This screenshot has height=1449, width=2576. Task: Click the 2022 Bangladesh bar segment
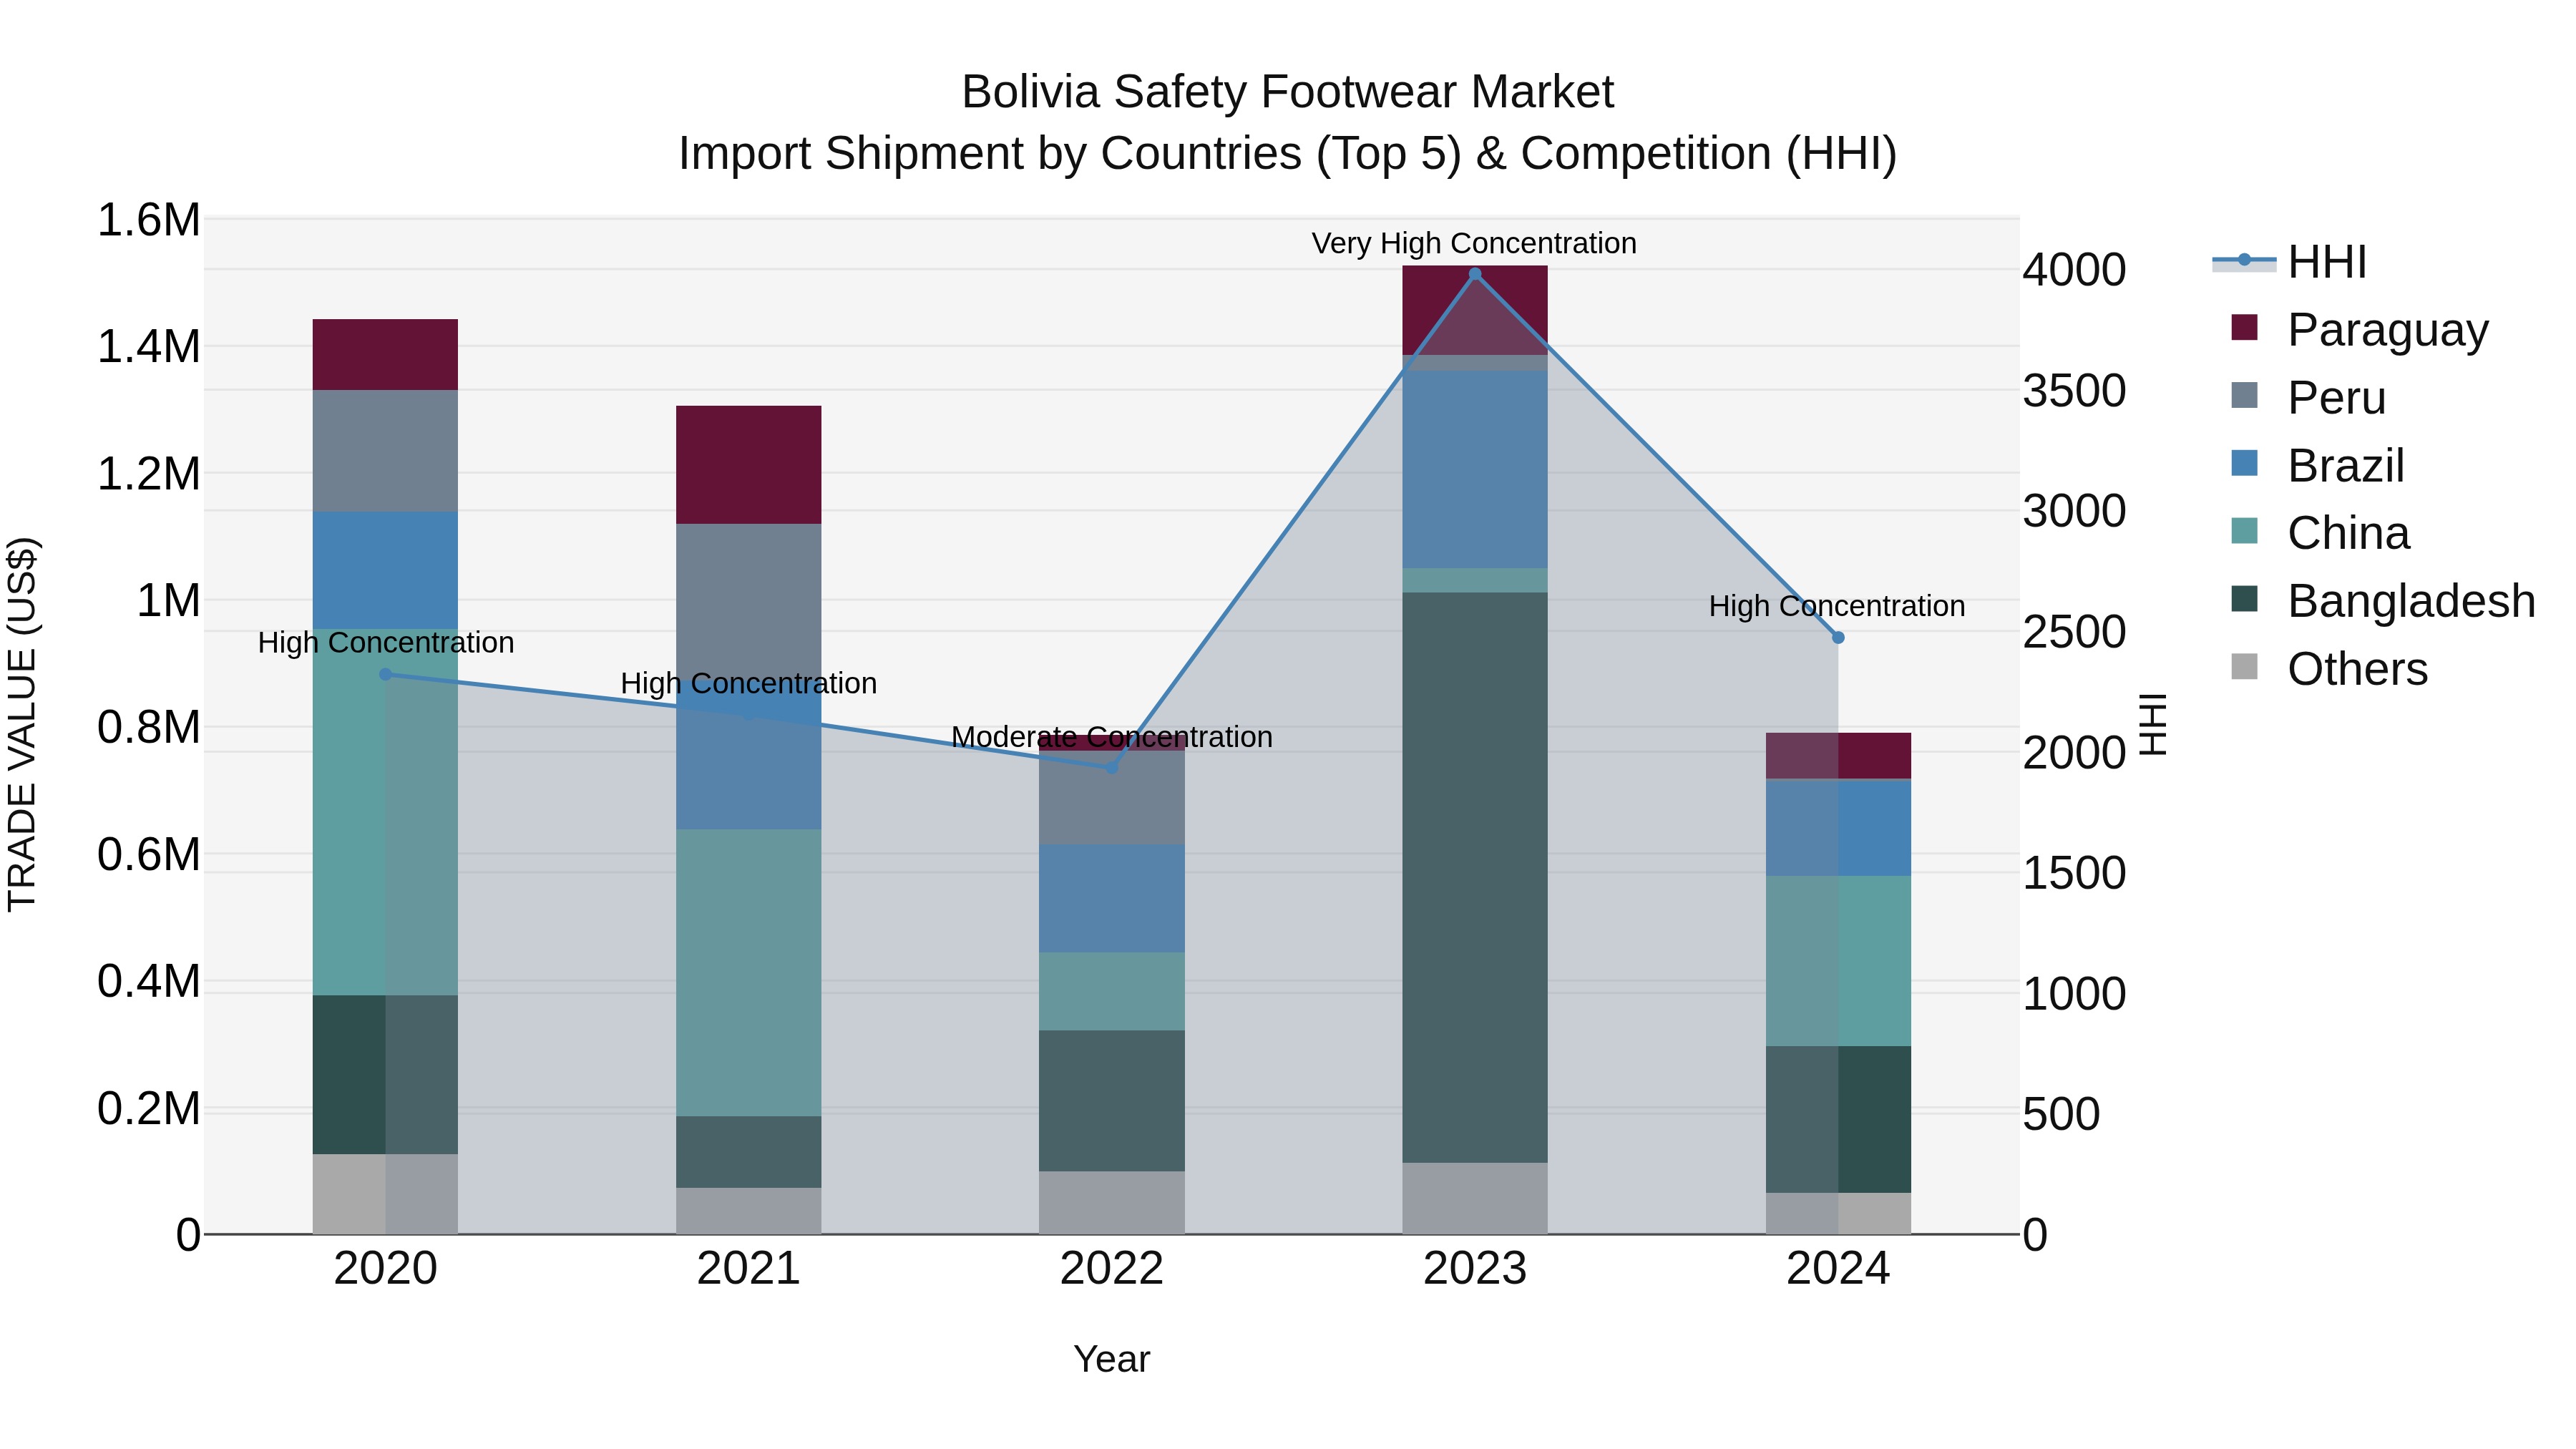click(x=1112, y=1100)
